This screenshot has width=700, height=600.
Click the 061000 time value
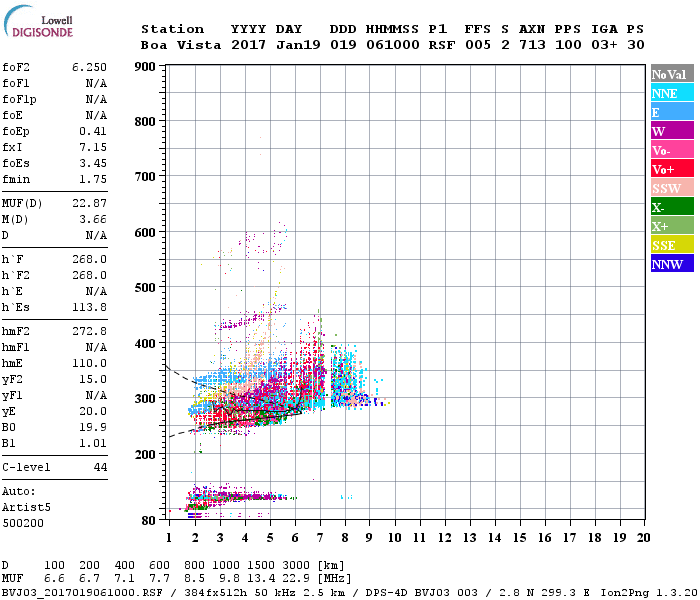pos(392,45)
